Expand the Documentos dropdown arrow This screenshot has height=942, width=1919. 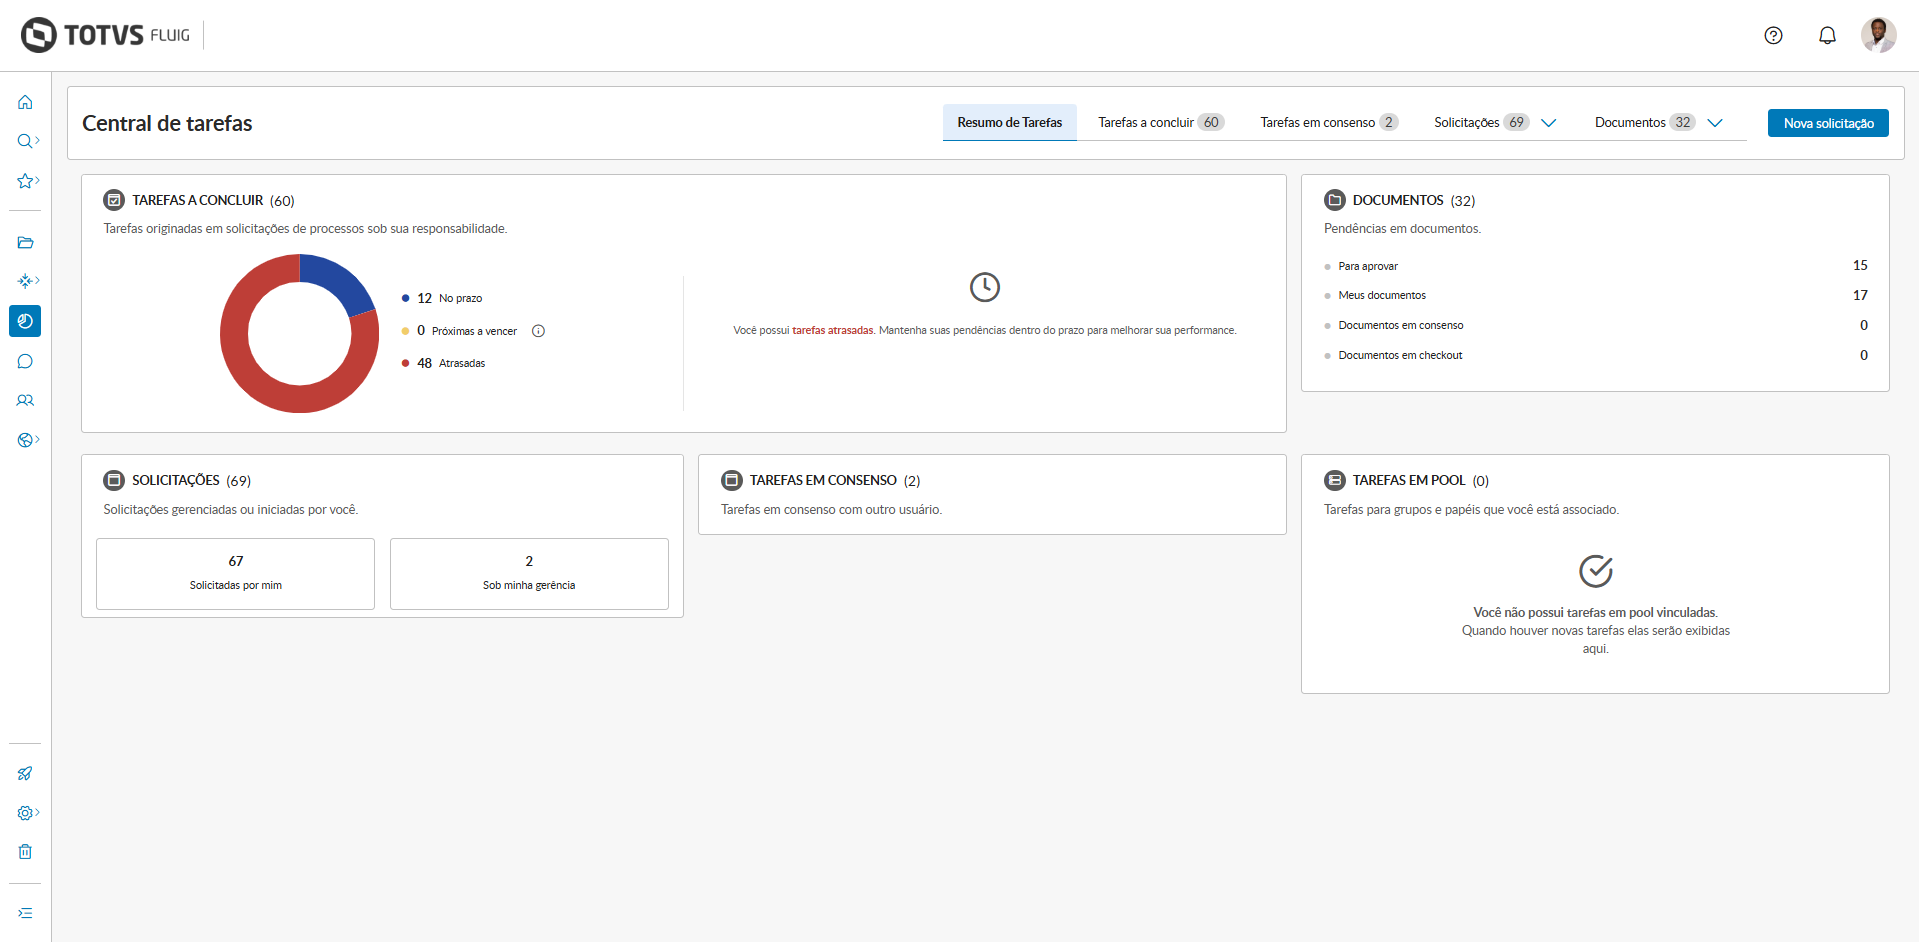click(x=1715, y=123)
